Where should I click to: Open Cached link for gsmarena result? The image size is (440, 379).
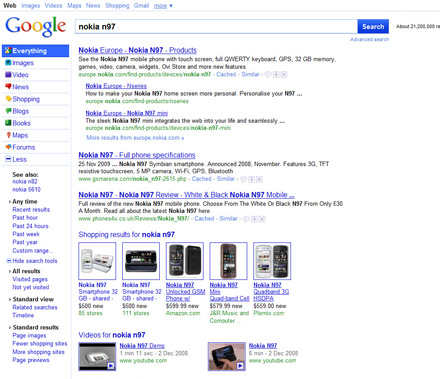coord(201,179)
